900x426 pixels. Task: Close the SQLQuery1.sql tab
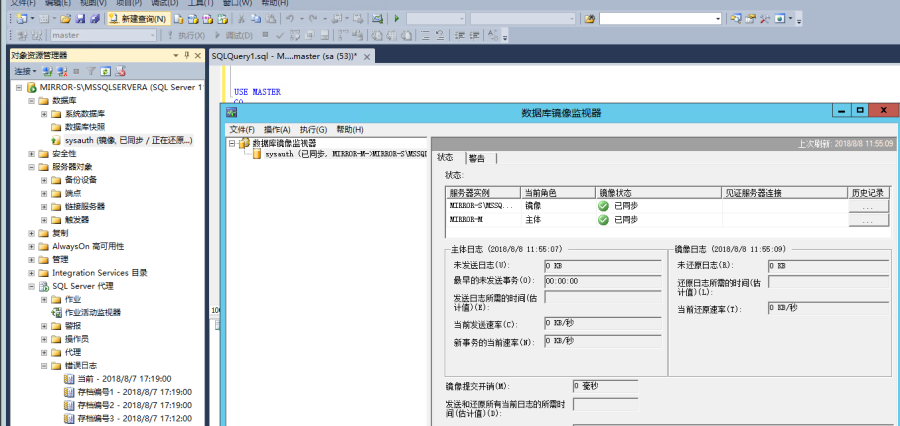tap(366, 56)
